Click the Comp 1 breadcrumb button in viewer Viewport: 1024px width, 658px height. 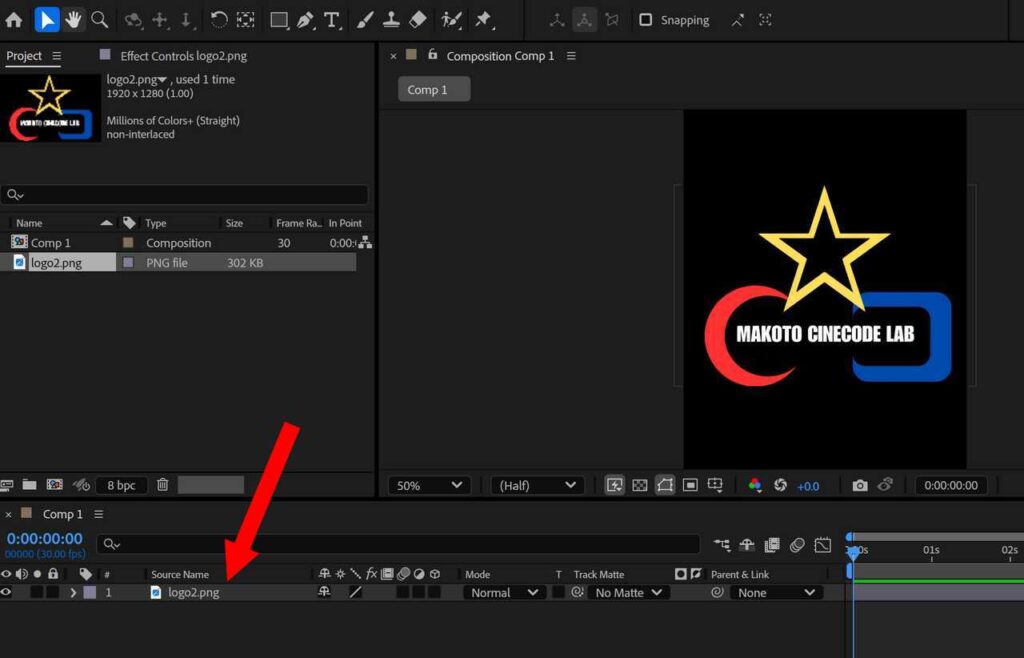(x=434, y=89)
